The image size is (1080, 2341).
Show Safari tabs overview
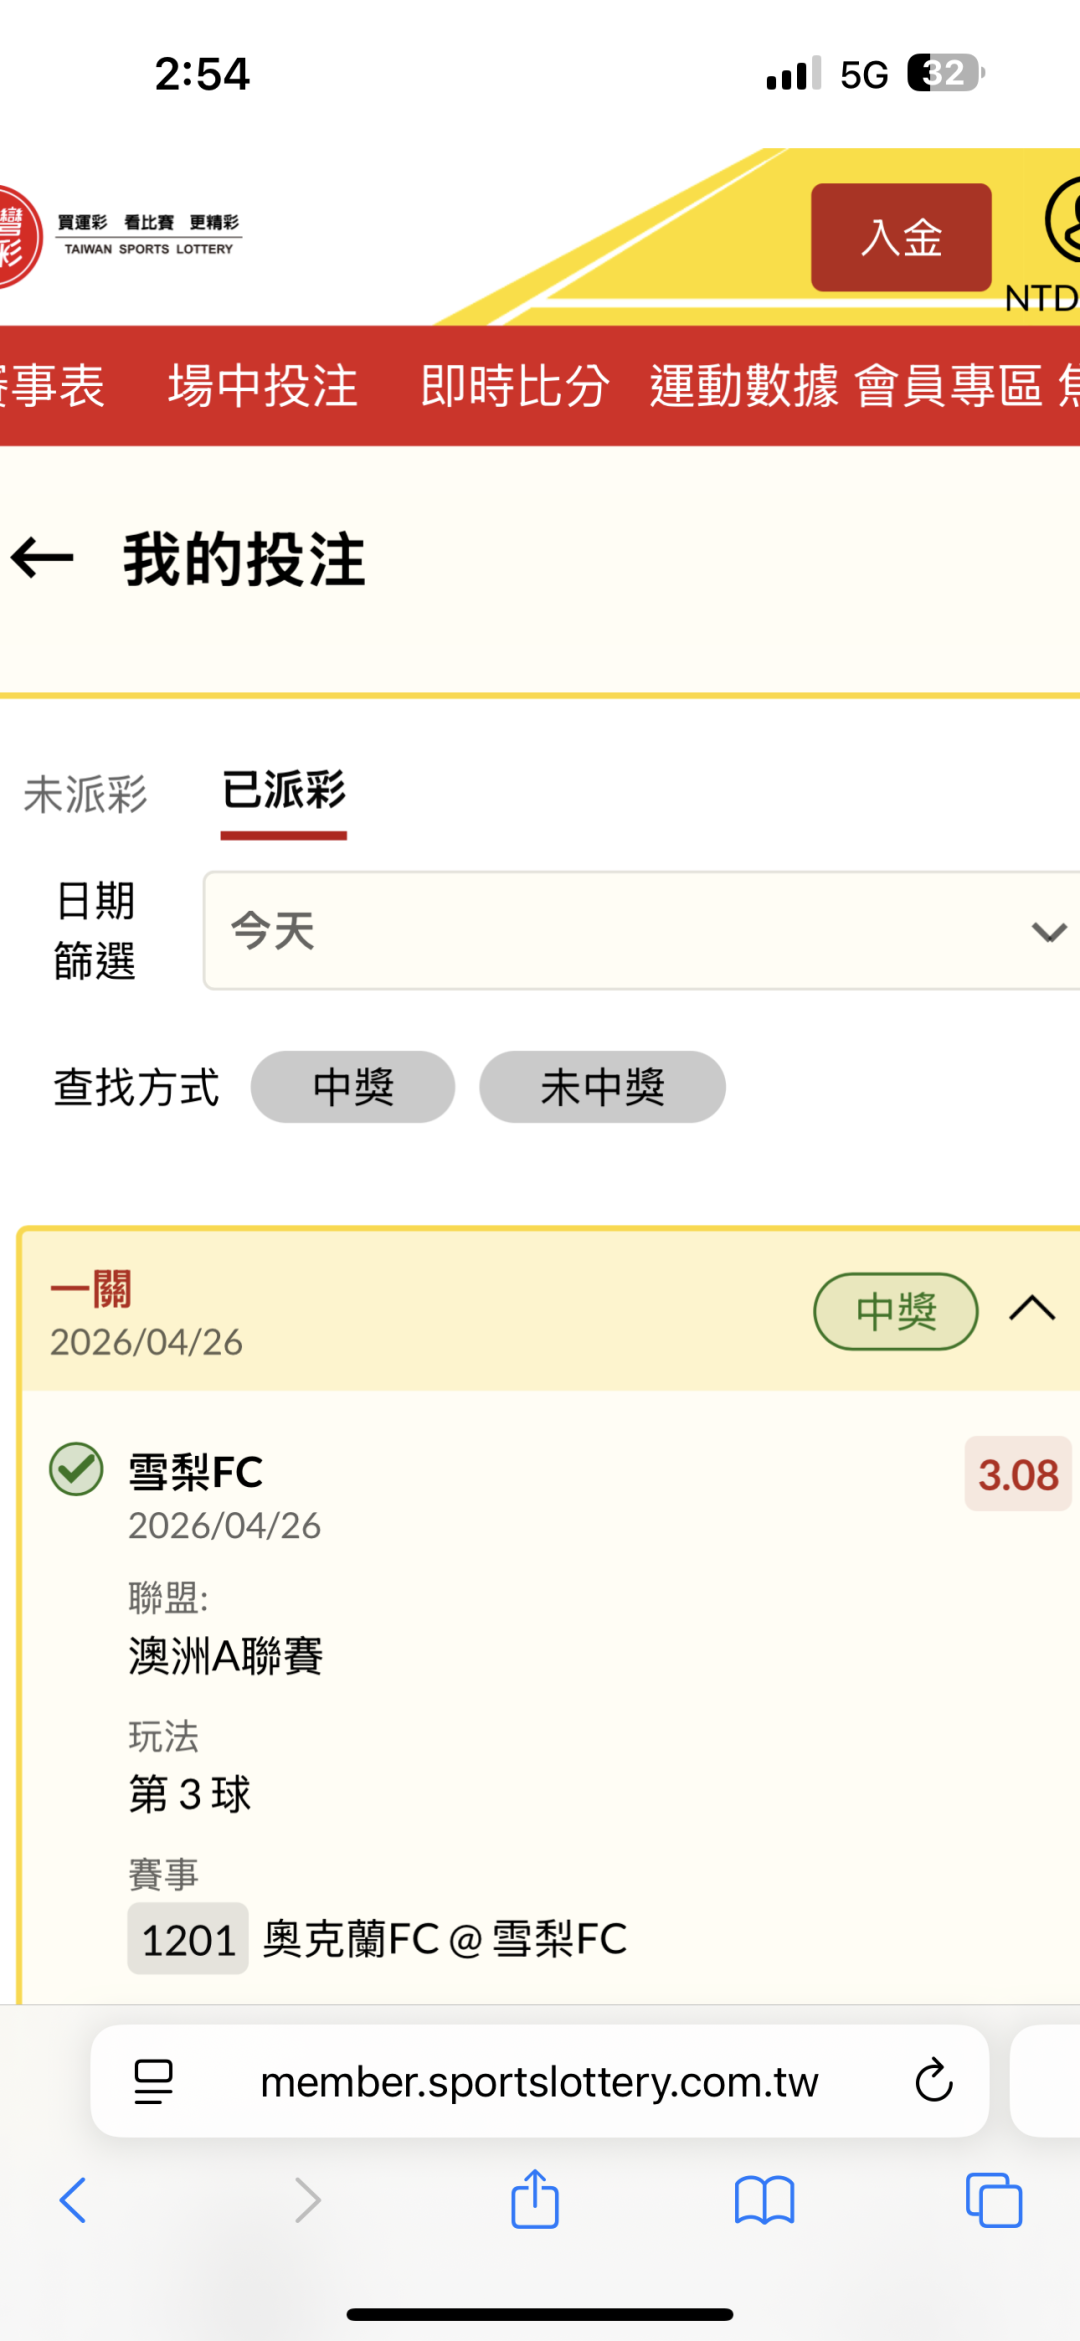coord(994,2200)
